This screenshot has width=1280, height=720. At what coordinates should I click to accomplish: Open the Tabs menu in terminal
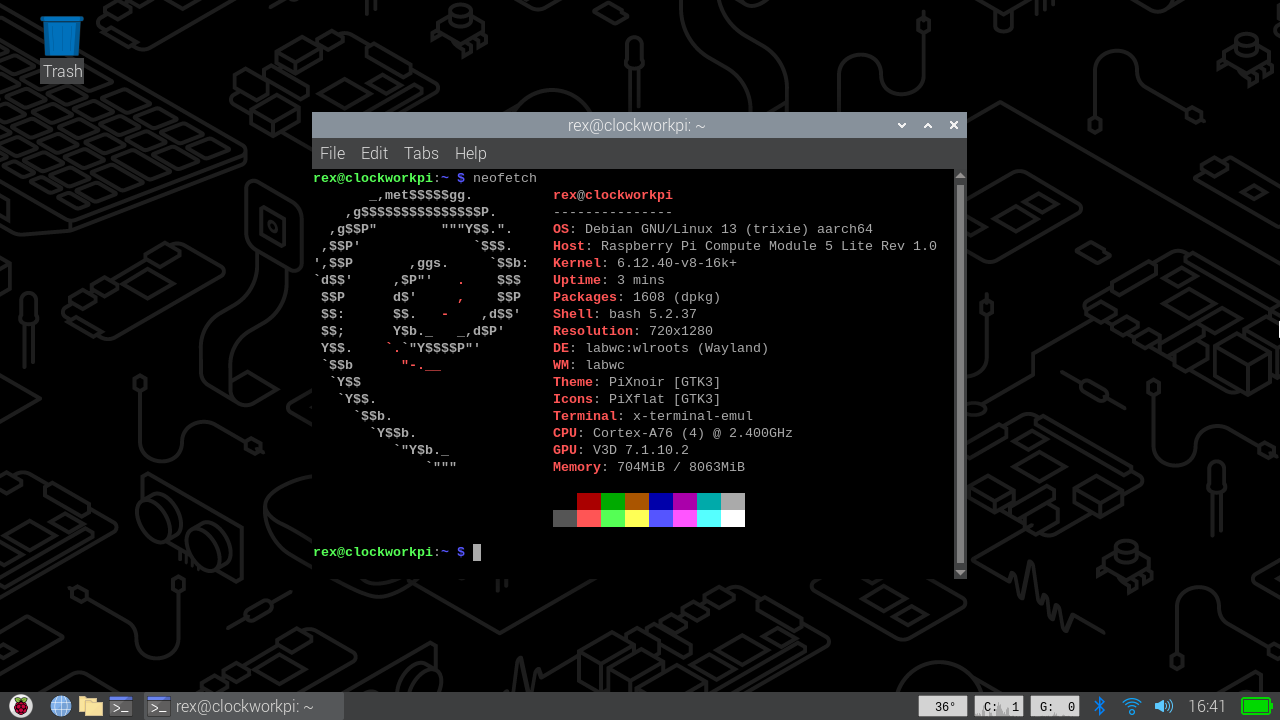tap(421, 153)
